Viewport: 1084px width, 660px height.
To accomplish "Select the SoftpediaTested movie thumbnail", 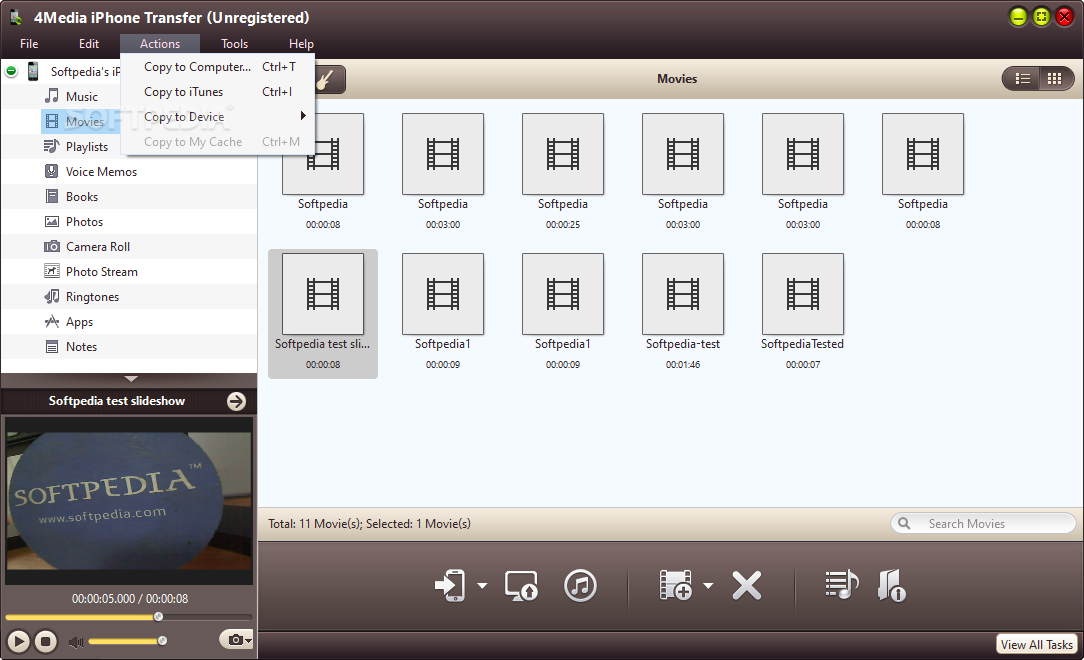I will coord(802,294).
